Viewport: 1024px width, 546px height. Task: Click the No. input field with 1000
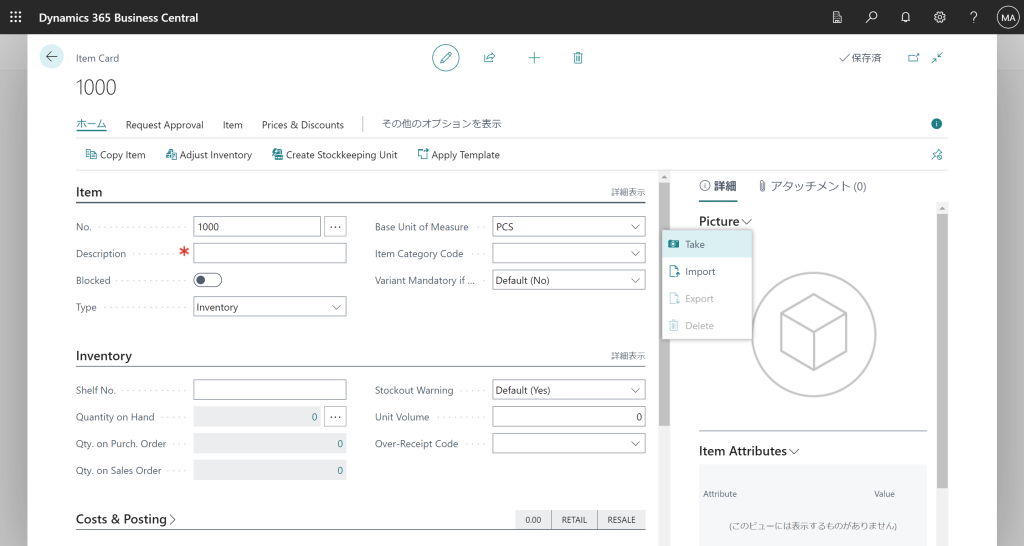coord(257,227)
